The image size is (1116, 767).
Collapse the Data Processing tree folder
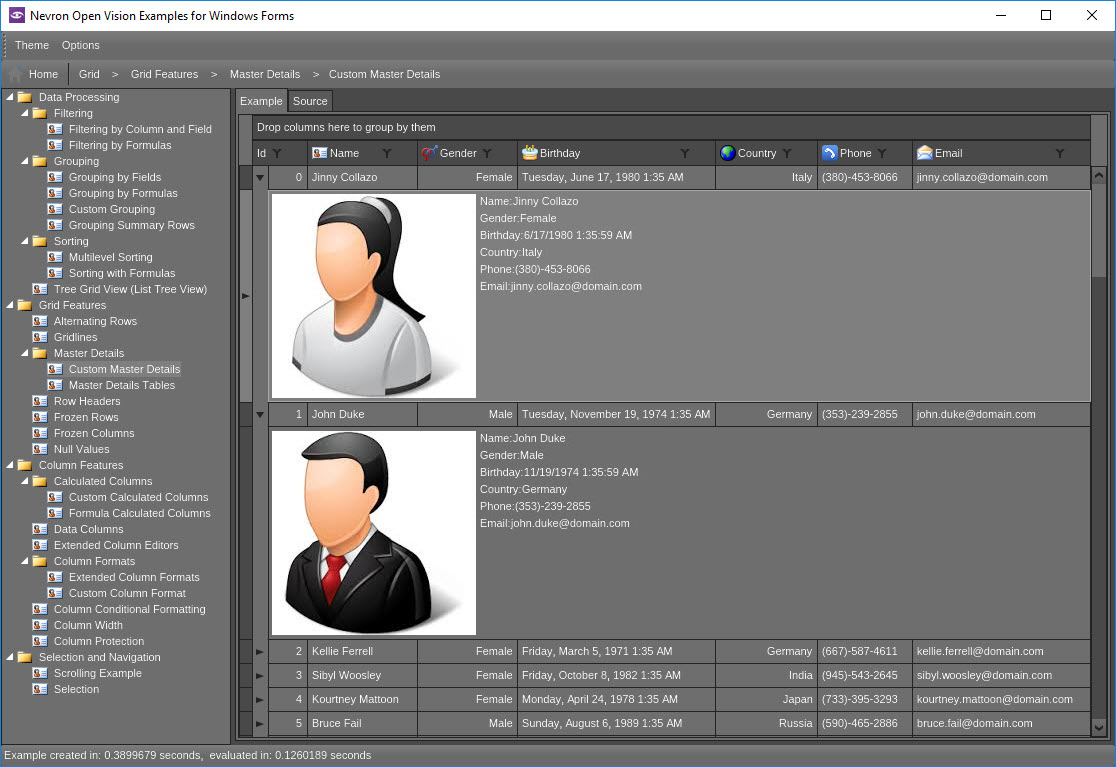pos(10,97)
